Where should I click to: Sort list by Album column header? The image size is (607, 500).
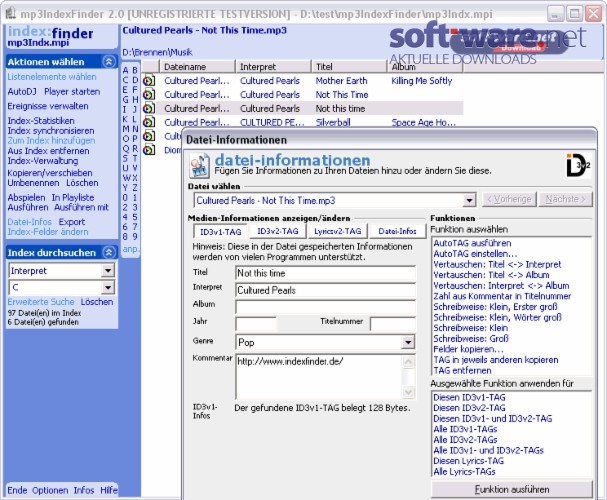[x=425, y=67]
